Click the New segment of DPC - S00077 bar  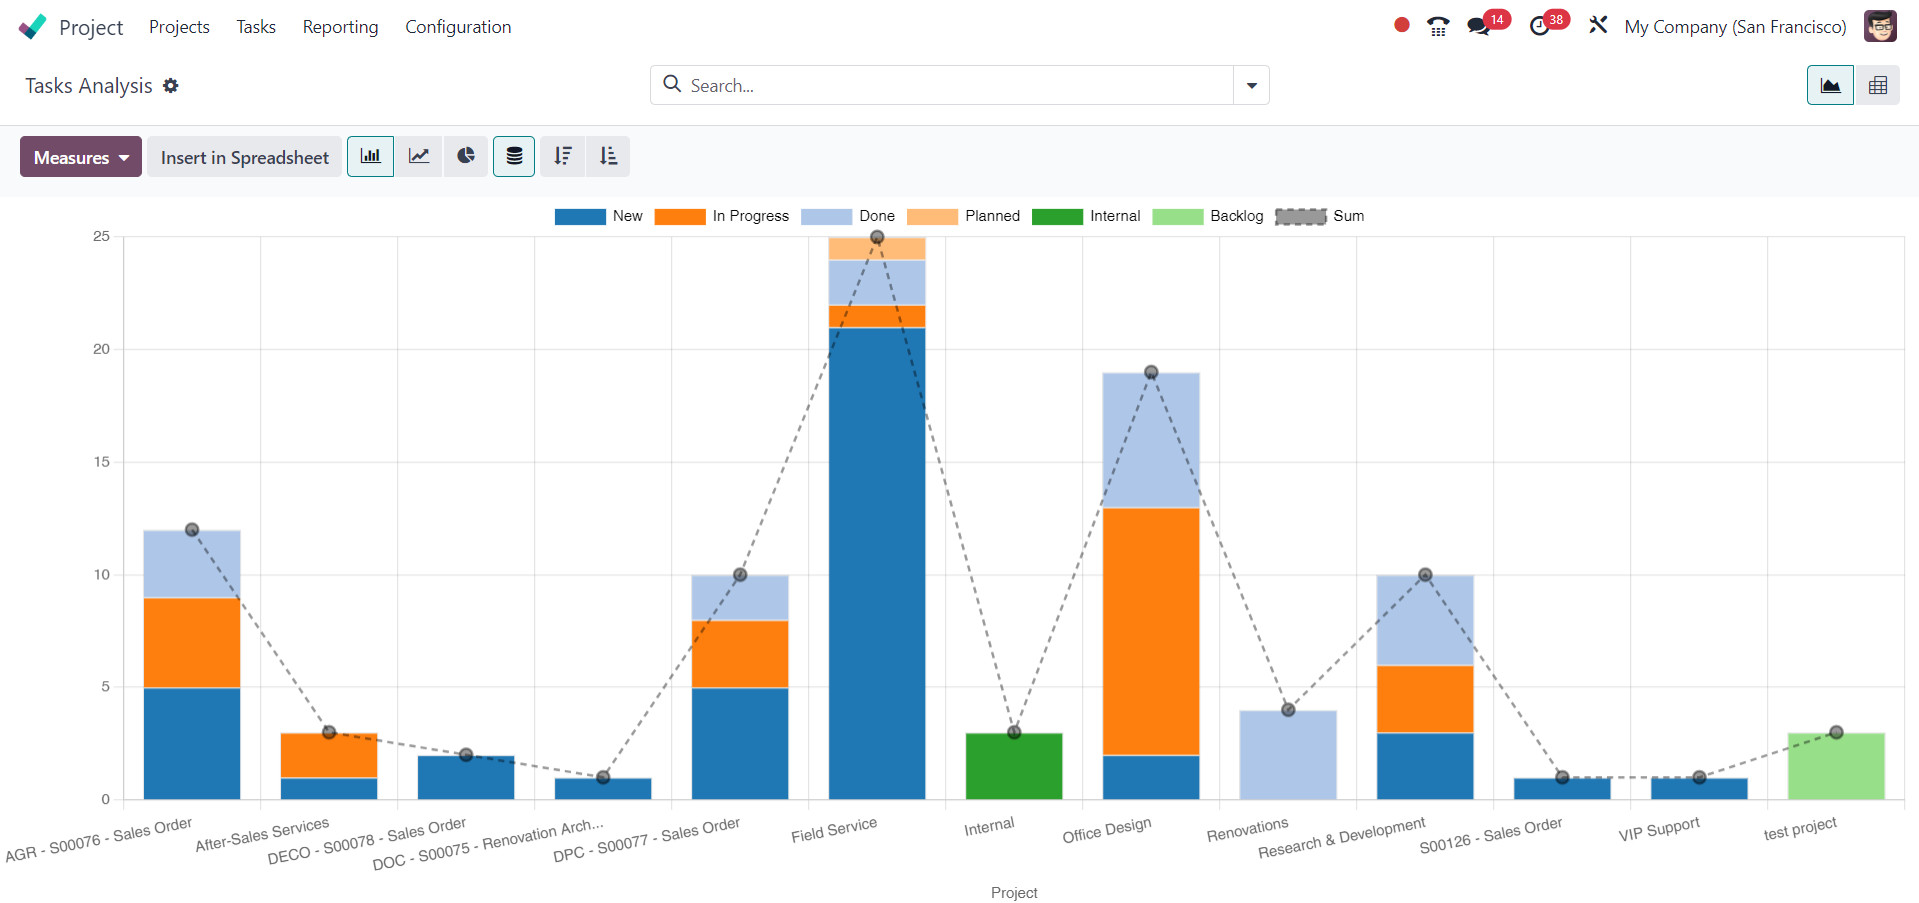(740, 743)
